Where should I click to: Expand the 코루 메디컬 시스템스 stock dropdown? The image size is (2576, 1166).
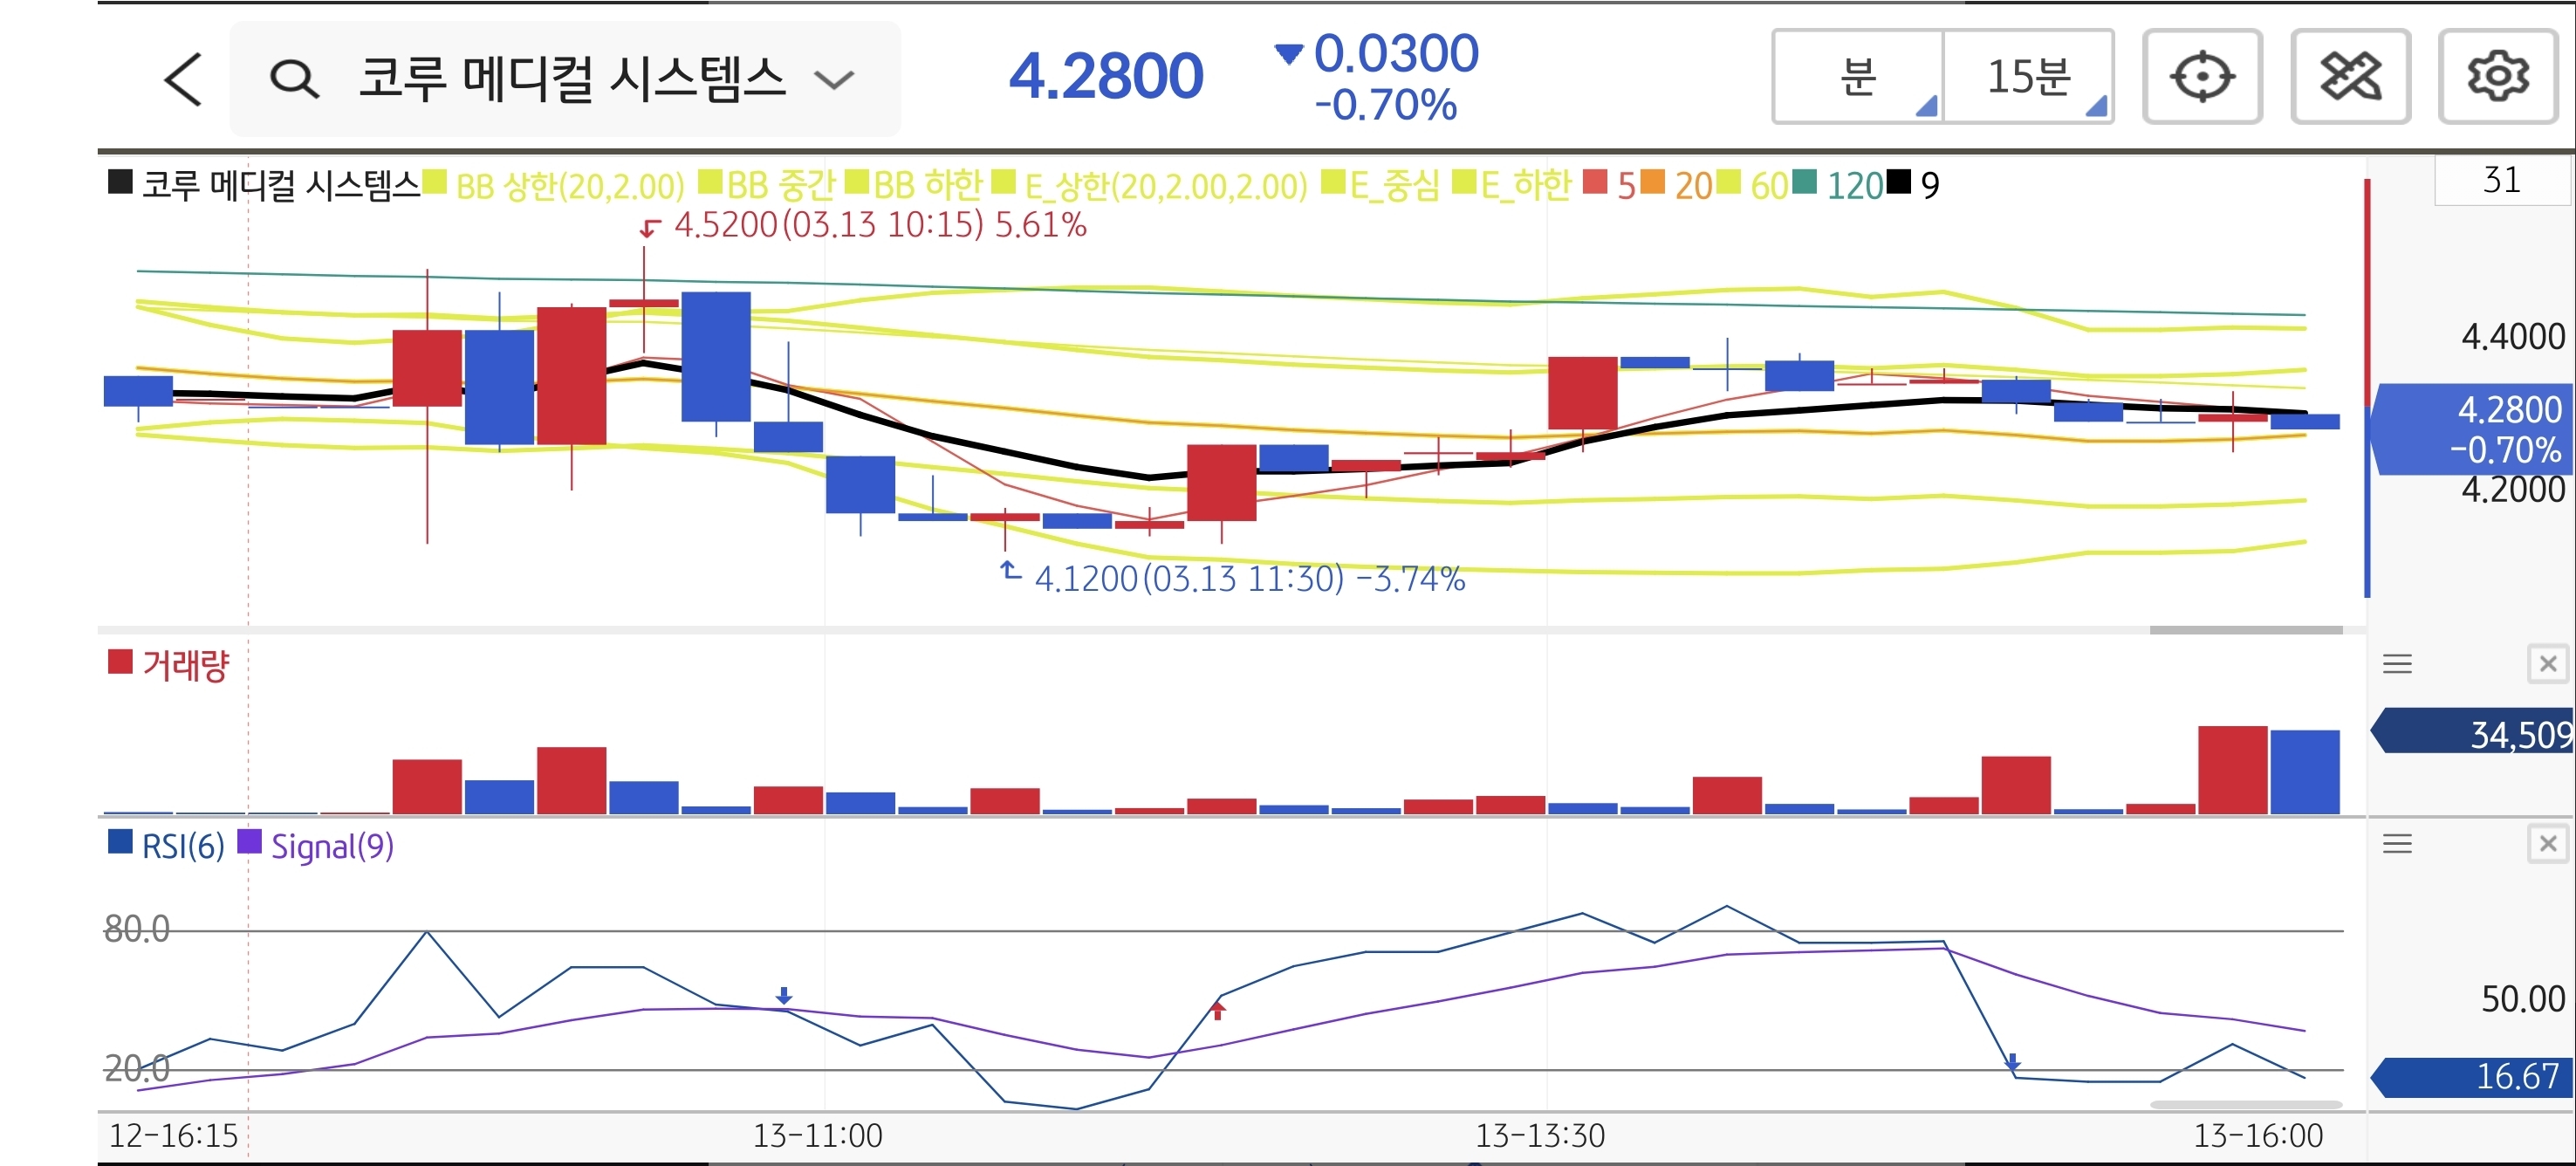[833, 79]
